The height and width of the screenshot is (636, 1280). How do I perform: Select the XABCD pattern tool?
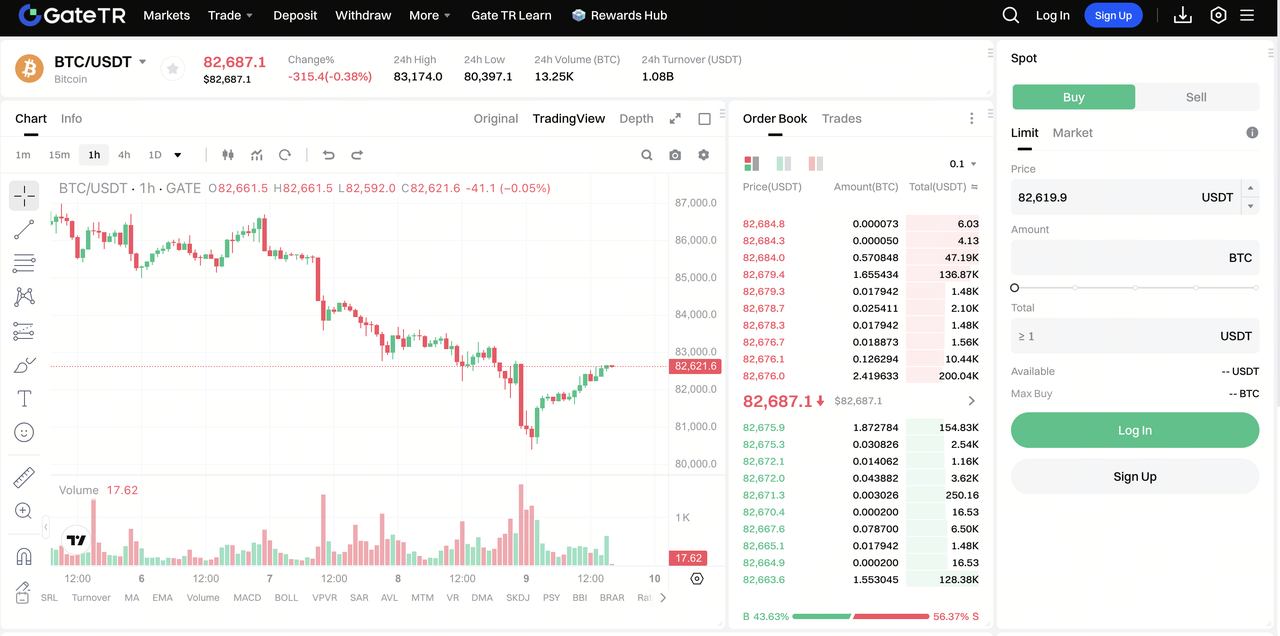coord(24,297)
